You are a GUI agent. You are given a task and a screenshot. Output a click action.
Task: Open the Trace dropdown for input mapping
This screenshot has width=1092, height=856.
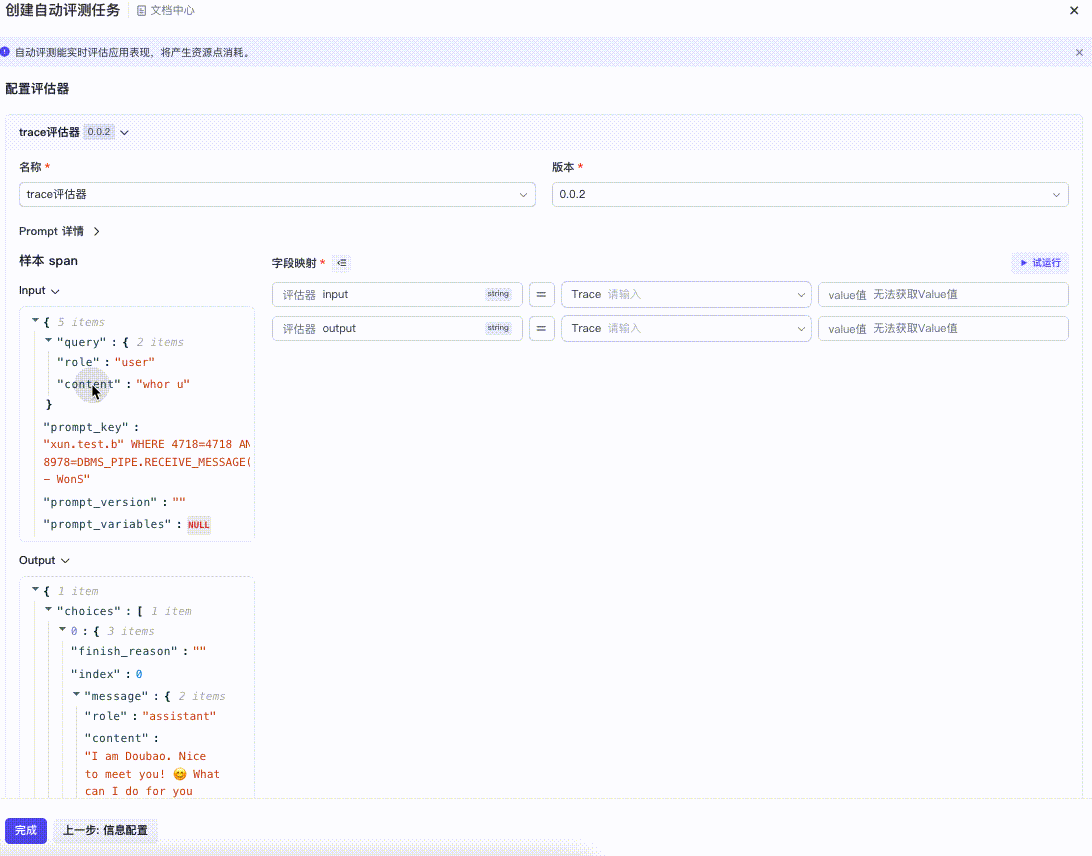point(686,295)
